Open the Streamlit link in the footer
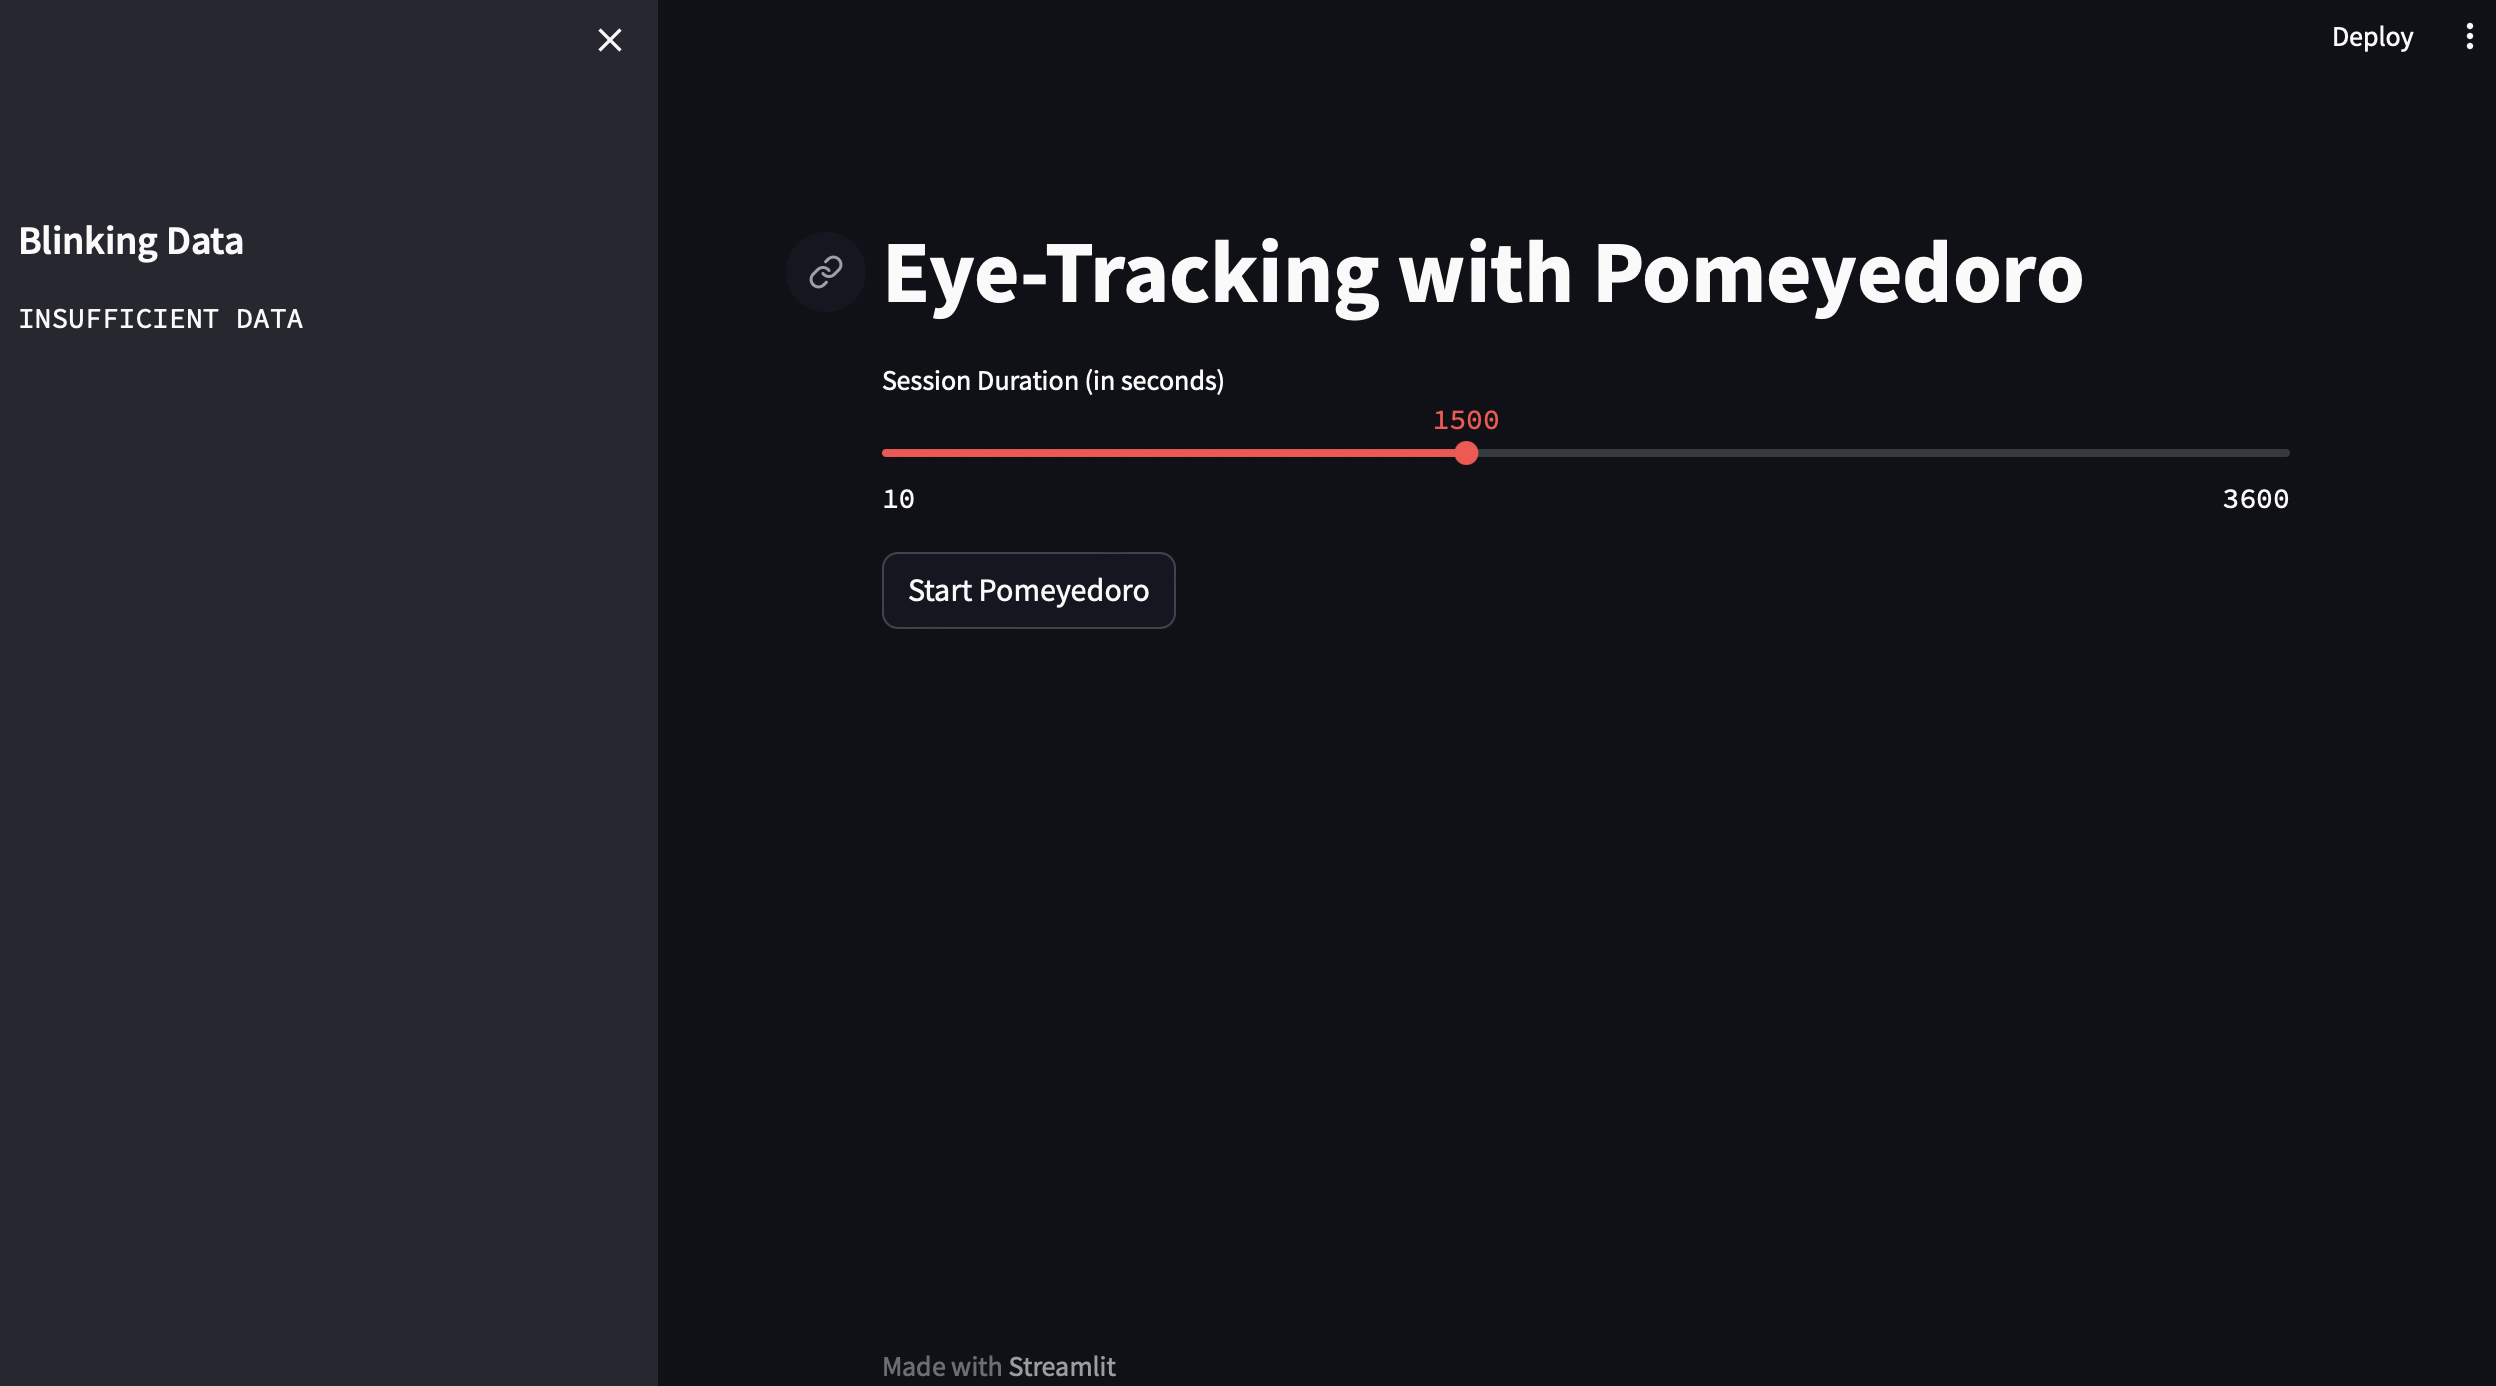This screenshot has height=1386, width=2496. 1062,1365
